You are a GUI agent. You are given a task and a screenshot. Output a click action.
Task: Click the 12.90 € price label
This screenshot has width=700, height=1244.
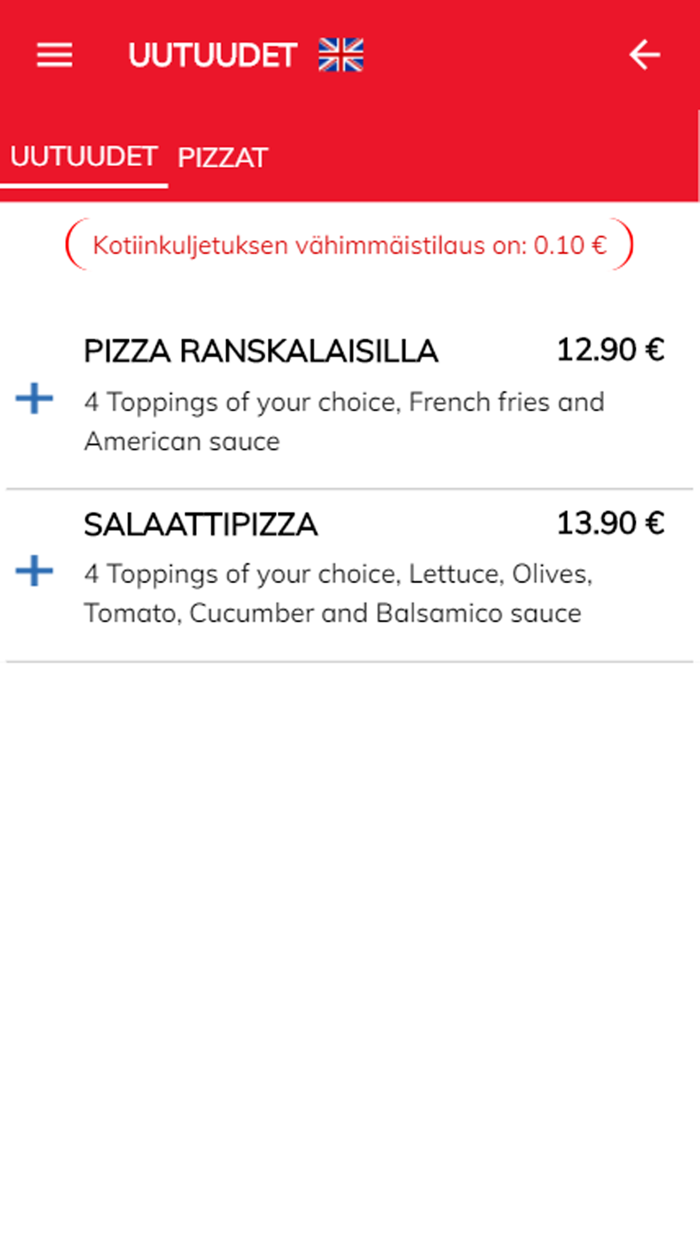[x=612, y=351]
